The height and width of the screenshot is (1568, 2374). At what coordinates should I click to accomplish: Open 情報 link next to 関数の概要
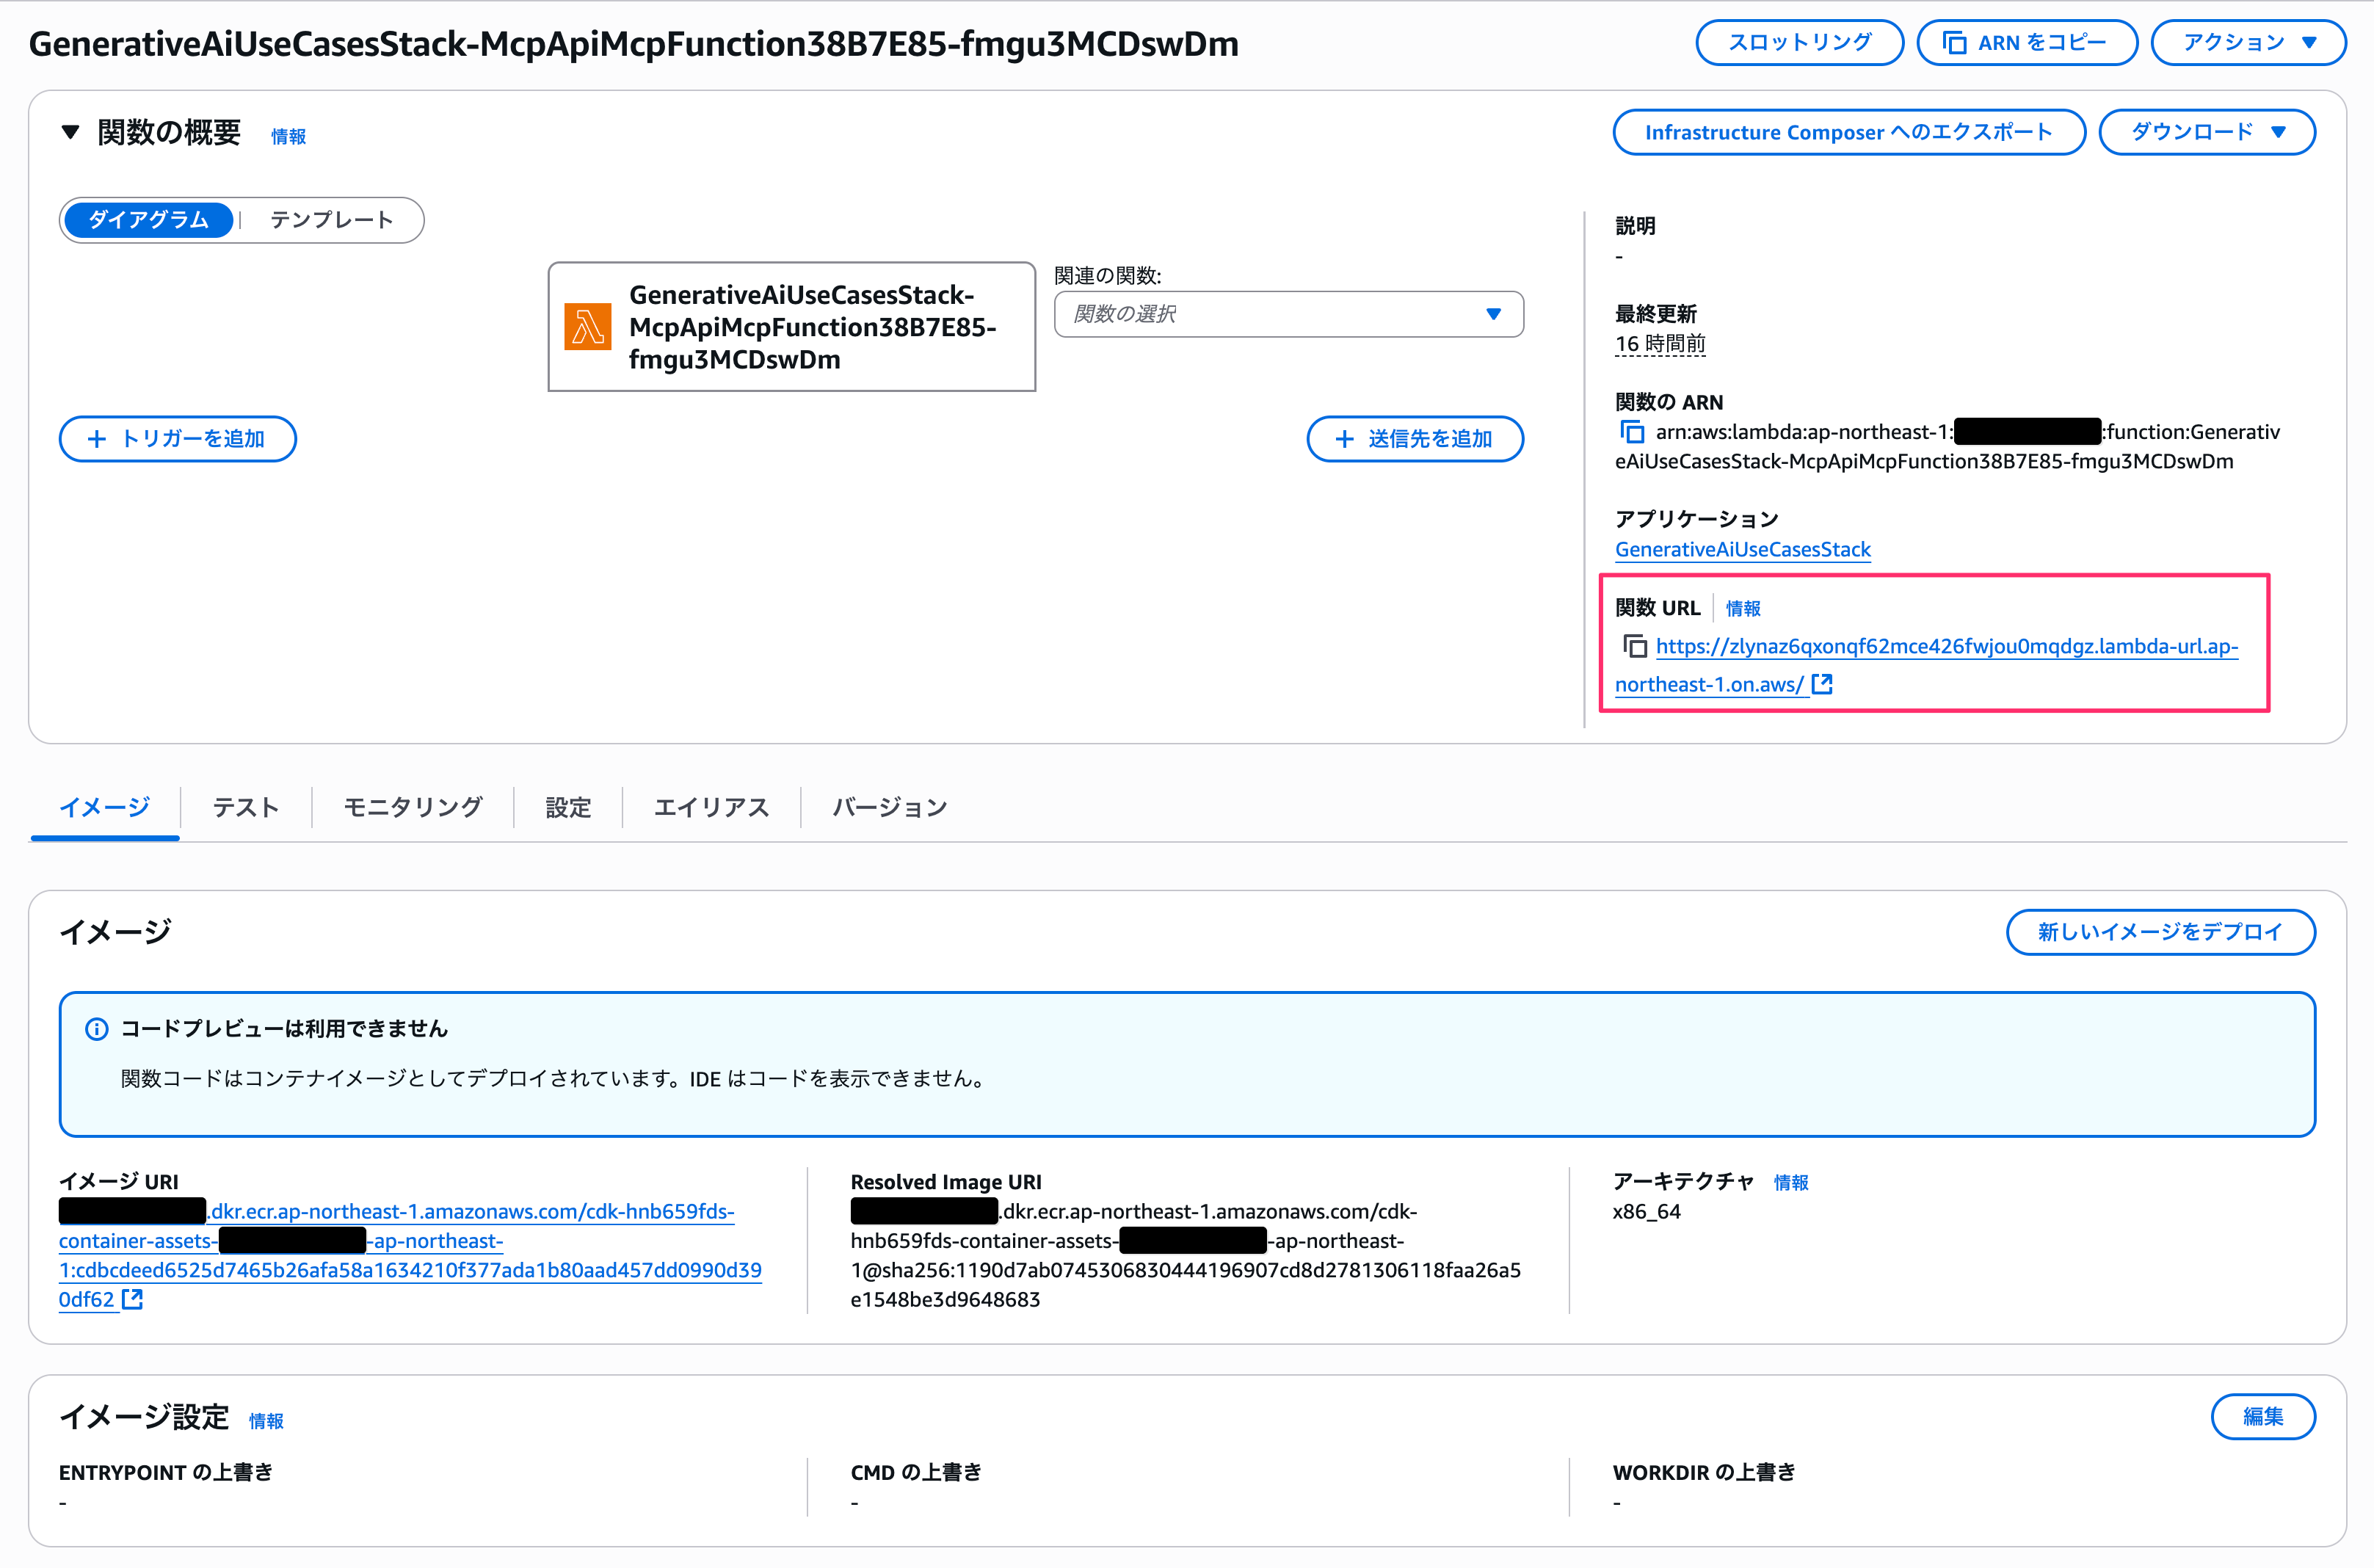[289, 136]
